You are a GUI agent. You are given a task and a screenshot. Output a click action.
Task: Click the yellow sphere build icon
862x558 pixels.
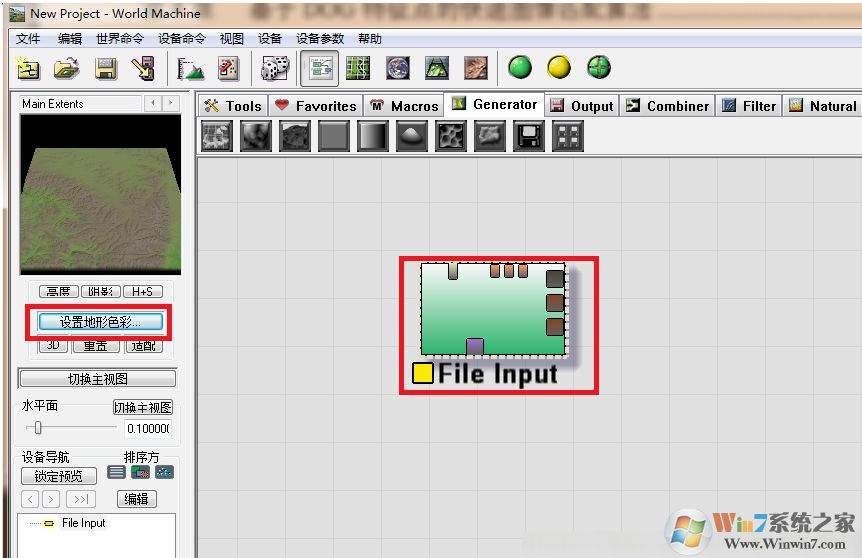click(x=559, y=68)
